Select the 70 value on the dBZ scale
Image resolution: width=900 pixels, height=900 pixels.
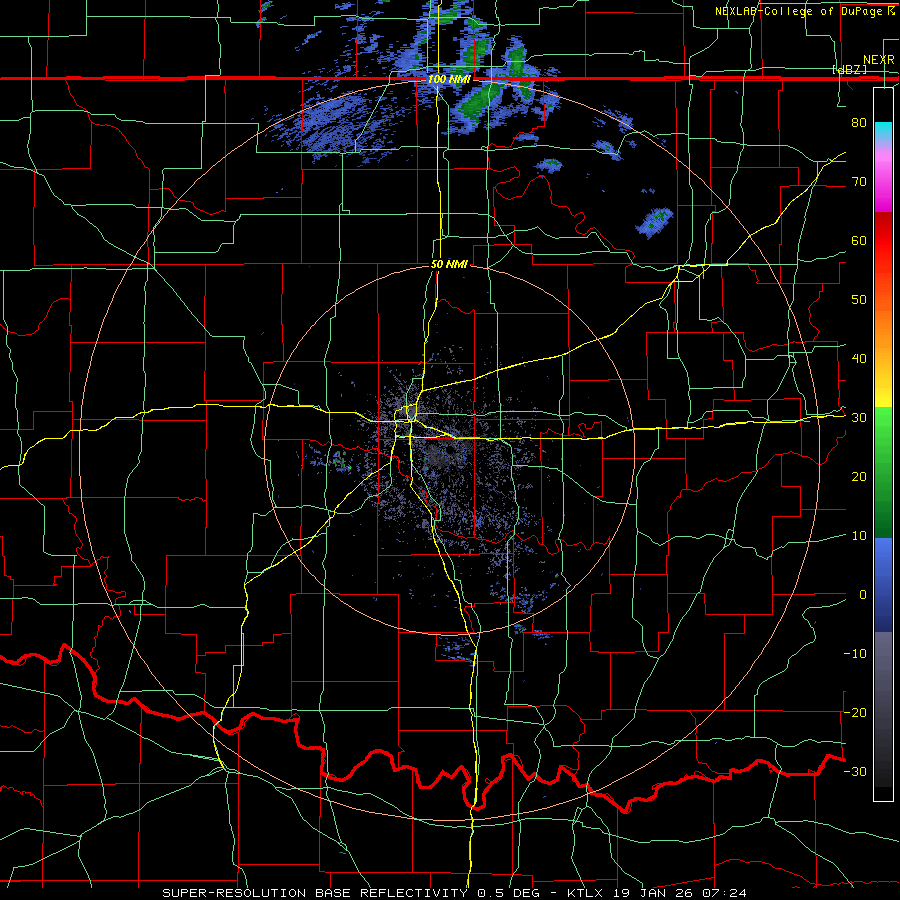click(859, 181)
